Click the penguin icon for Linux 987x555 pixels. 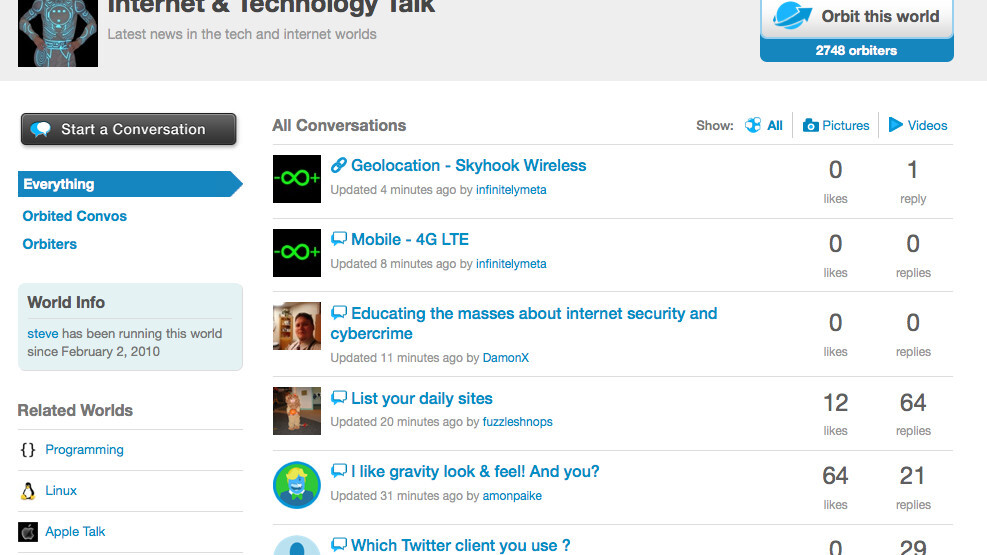(28, 491)
